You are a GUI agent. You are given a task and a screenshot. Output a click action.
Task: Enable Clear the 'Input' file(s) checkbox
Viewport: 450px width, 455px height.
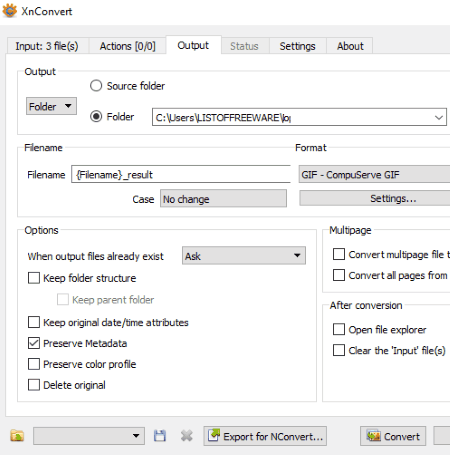pos(339,350)
